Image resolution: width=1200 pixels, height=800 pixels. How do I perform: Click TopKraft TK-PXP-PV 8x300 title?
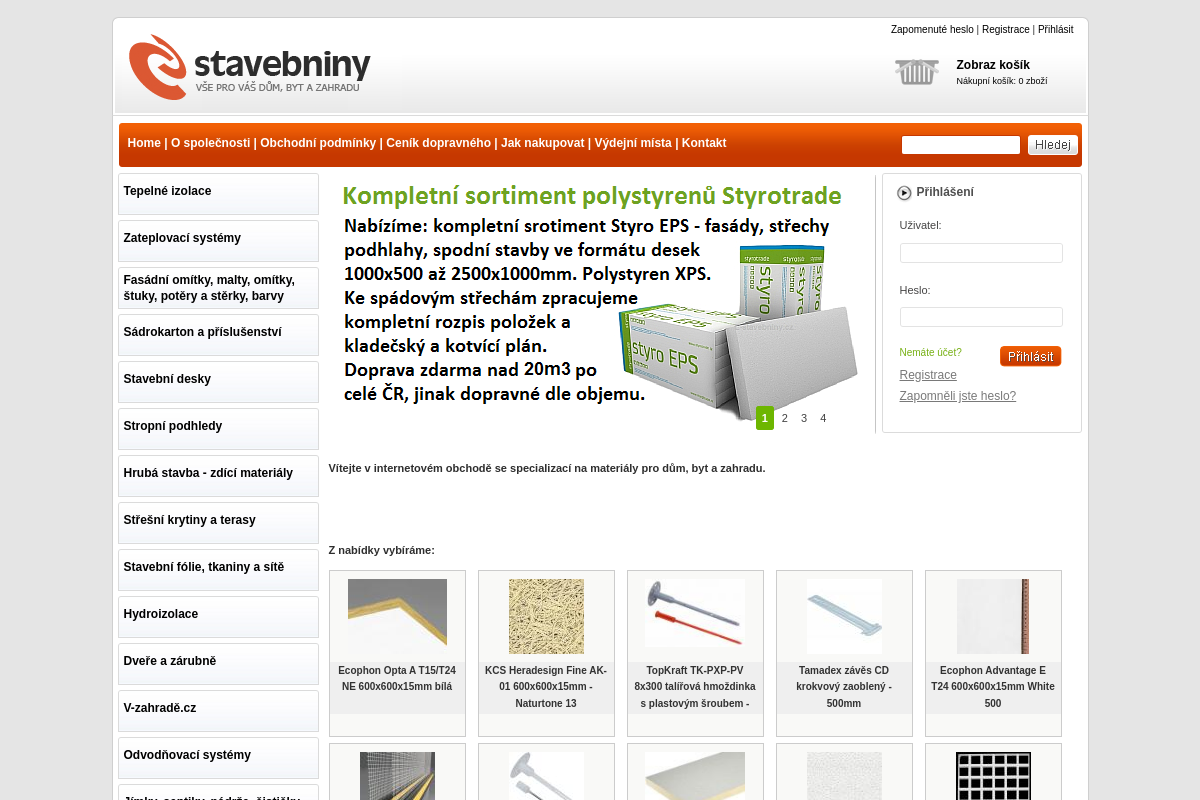click(x=695, y=687)
